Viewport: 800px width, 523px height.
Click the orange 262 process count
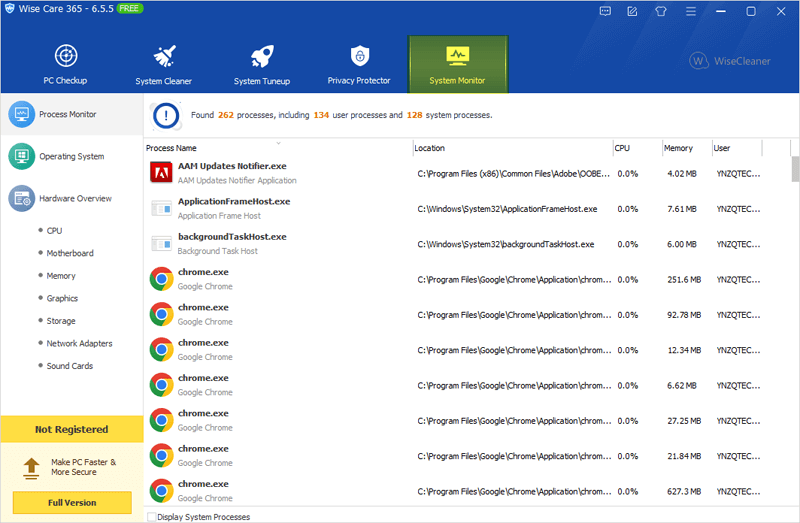click(x=226, y=115)
